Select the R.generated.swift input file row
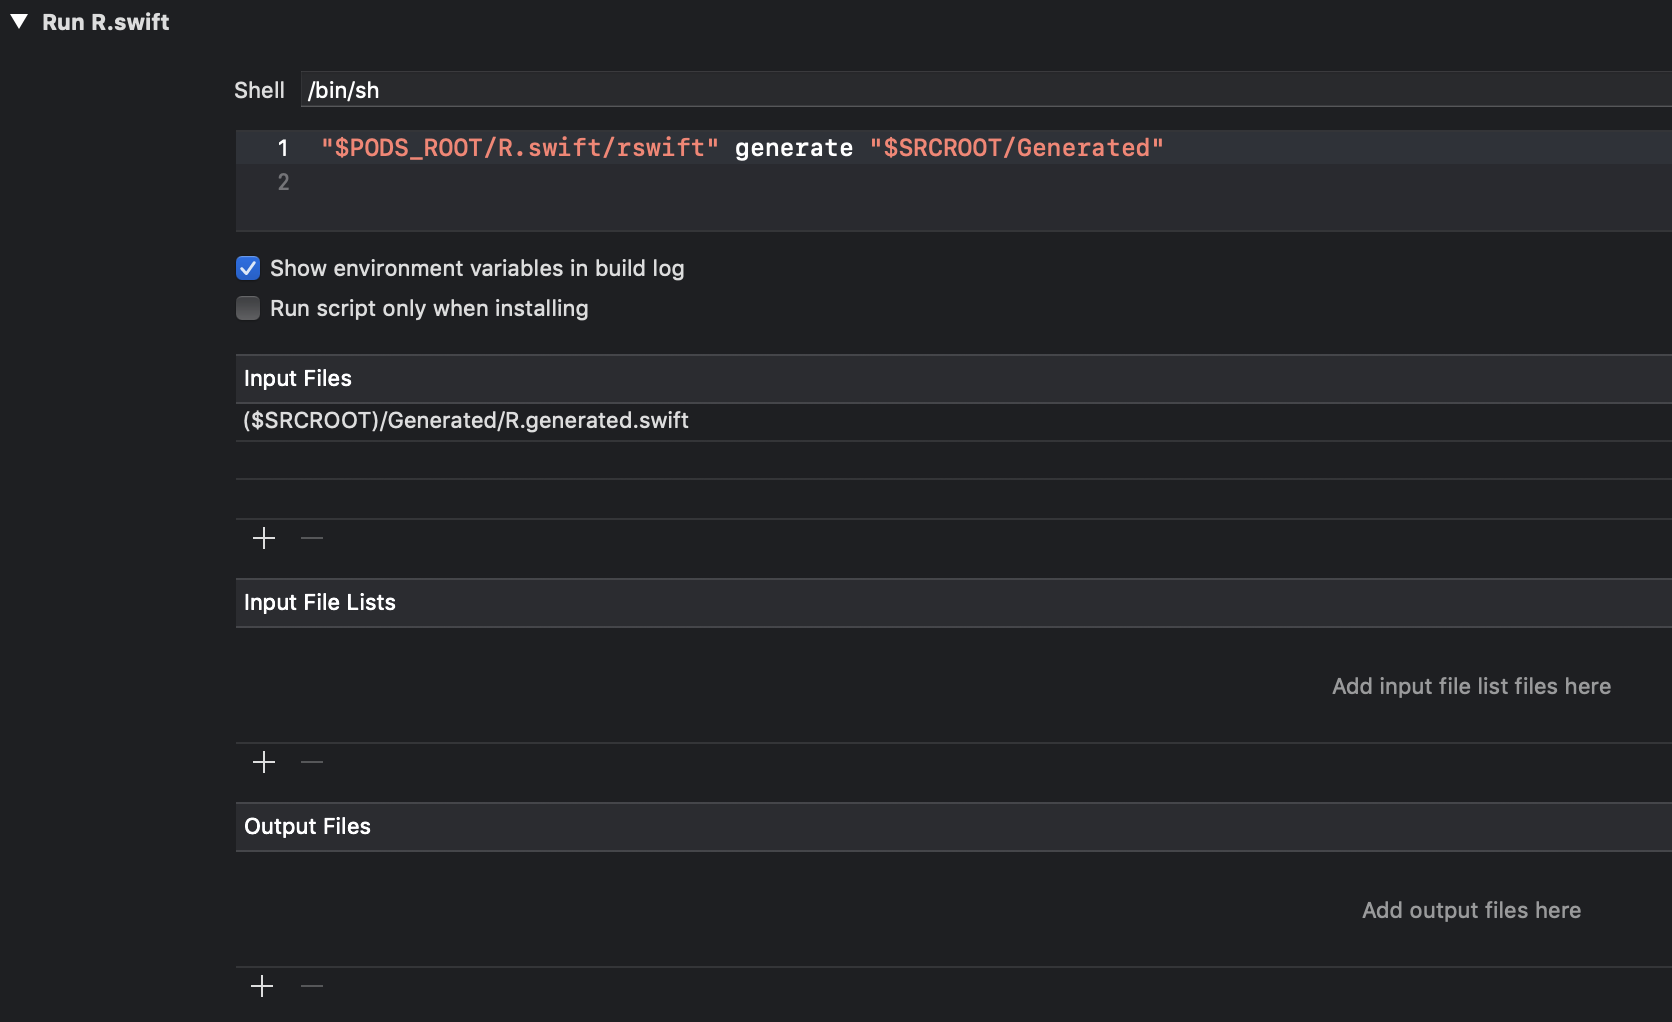1672x1022 pixels. 465,420
